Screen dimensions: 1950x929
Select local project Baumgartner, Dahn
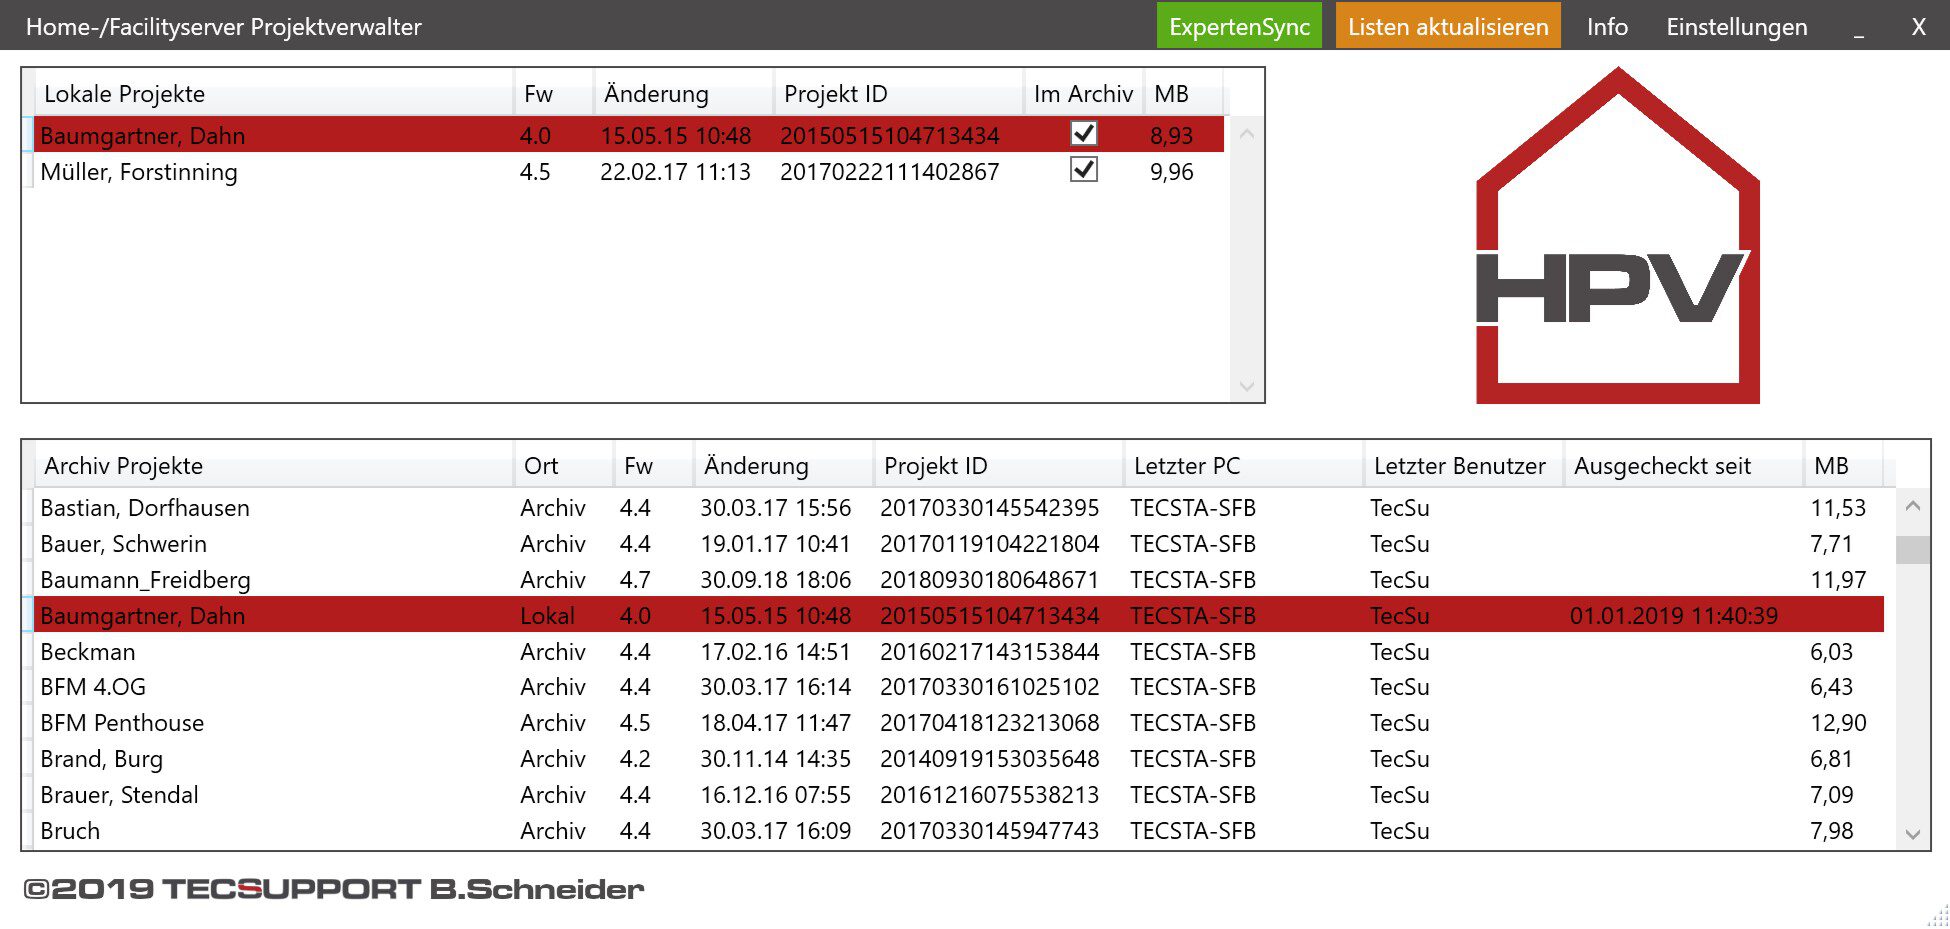click(x=629, y=135)
